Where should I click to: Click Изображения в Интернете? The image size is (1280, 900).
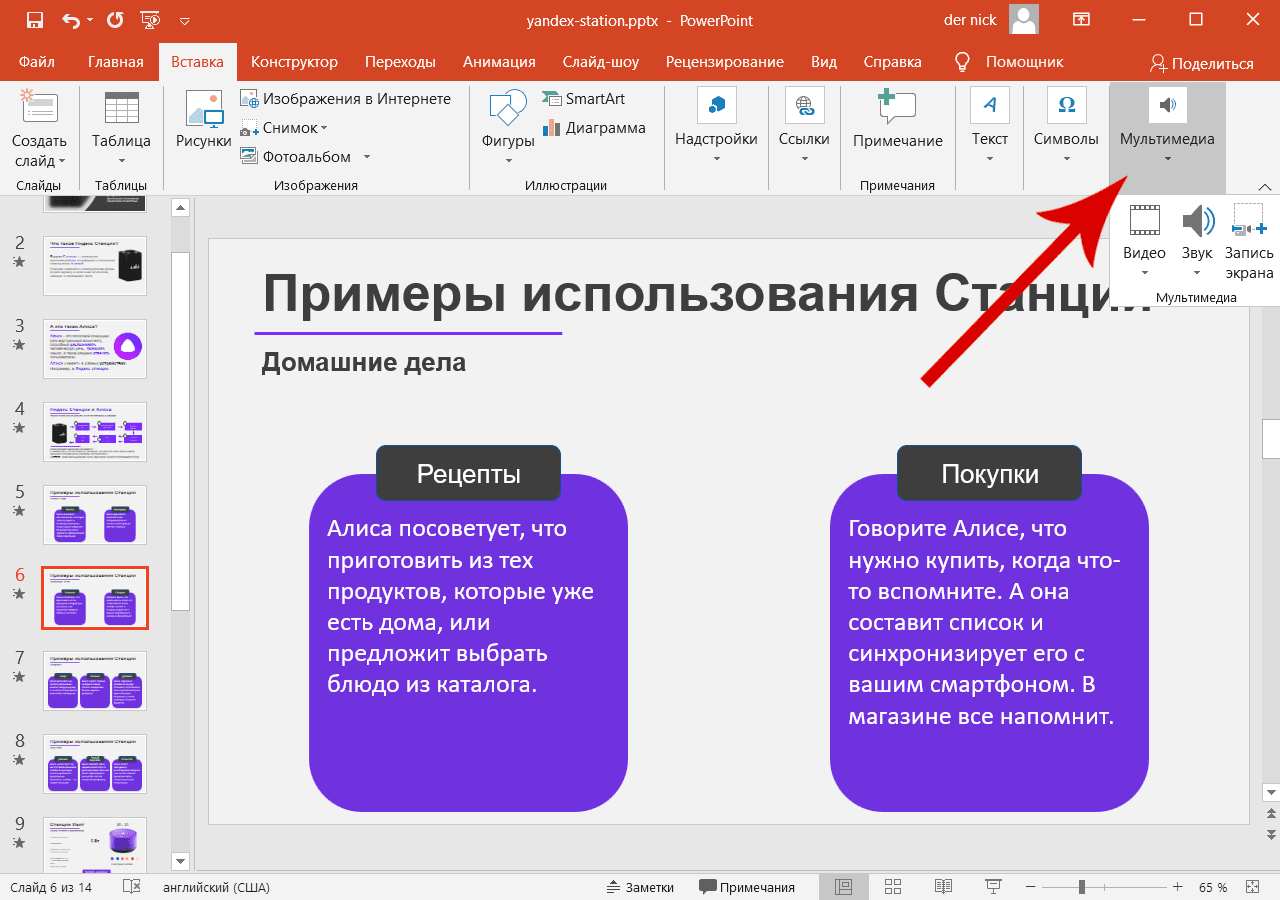pos(346,99)
